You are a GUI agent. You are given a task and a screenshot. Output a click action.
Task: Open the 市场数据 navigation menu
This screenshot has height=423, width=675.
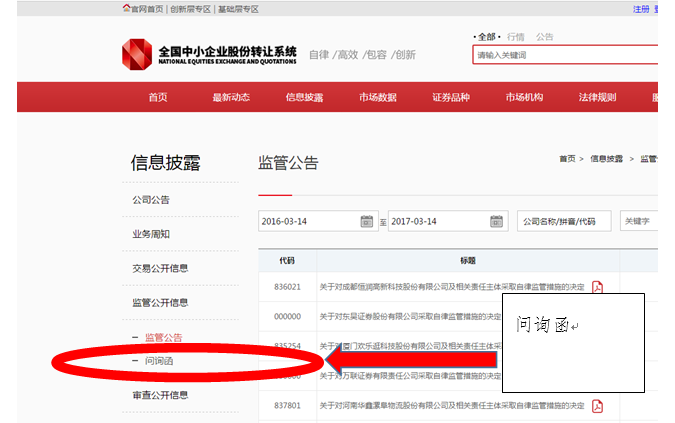pos(378,97)
